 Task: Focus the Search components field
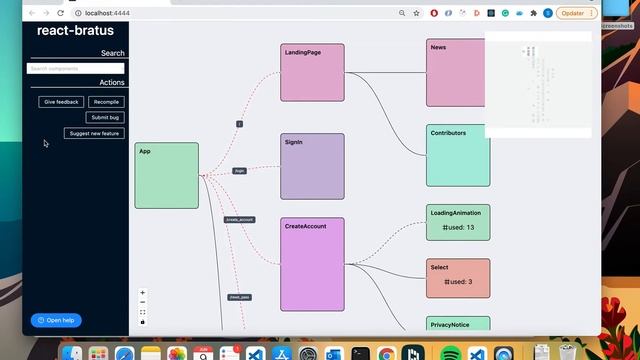pyautogui.click(x=76, y=69)
